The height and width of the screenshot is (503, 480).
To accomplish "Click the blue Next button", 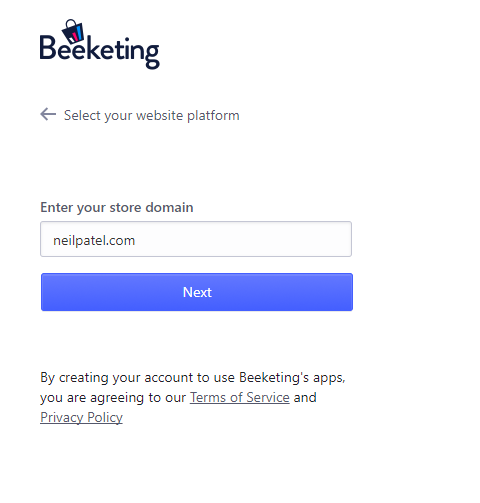I will pyautogui.click(x=197, y=292).
